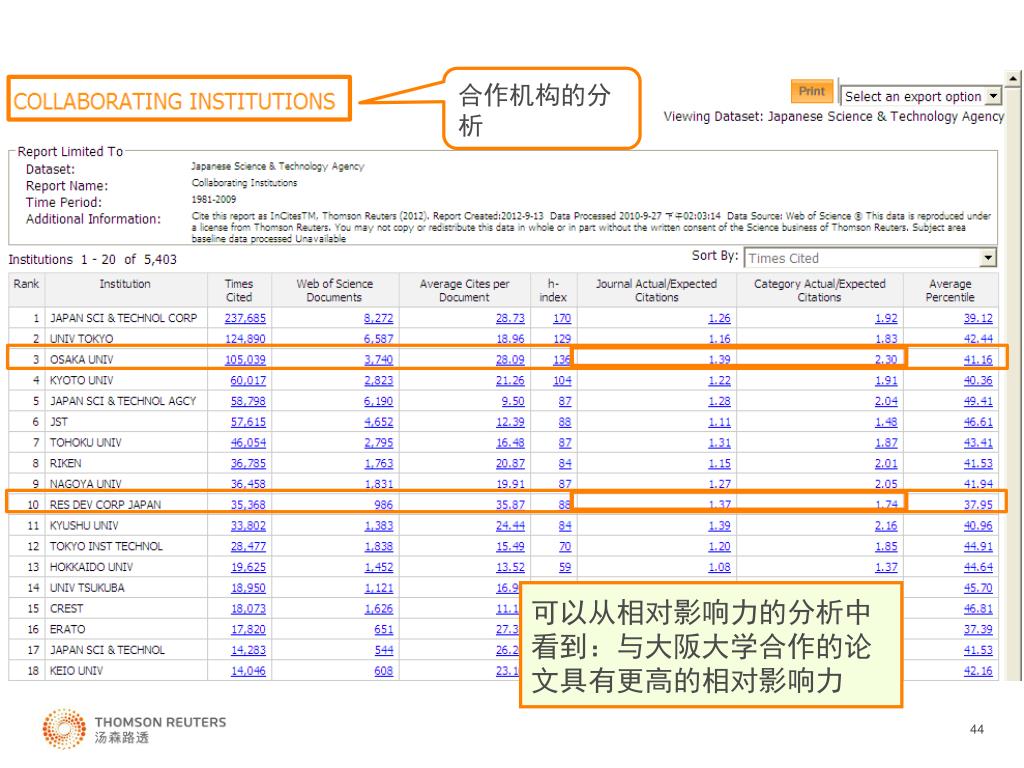Click h-index 104 for KYOTO UNIV
Viewport: 1024px width, 768px height.
tap(562, 380)
